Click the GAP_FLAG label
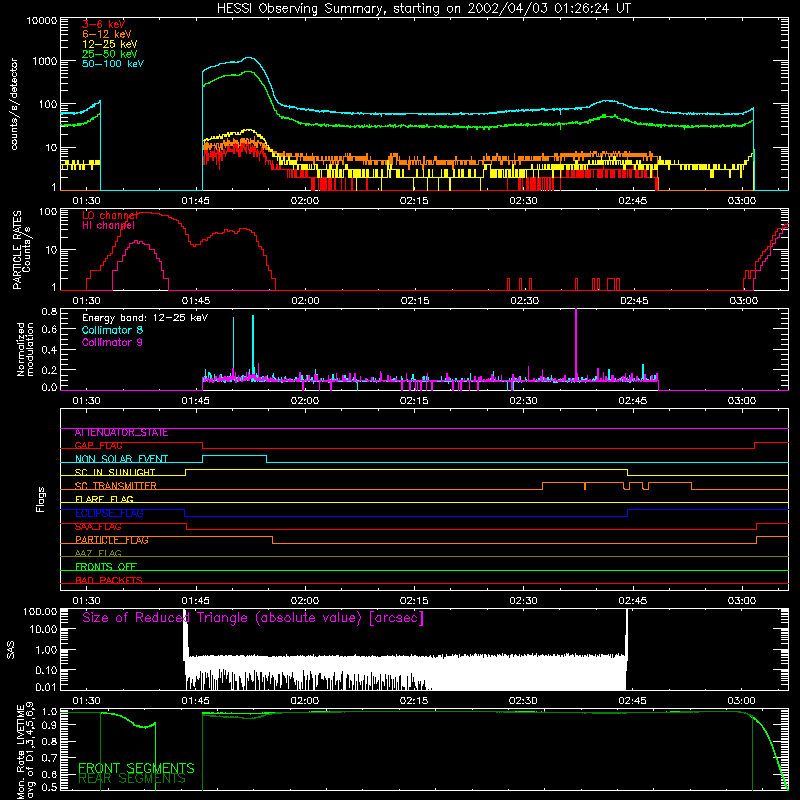This screenshot has width=800, height=800. click(98, 446)
